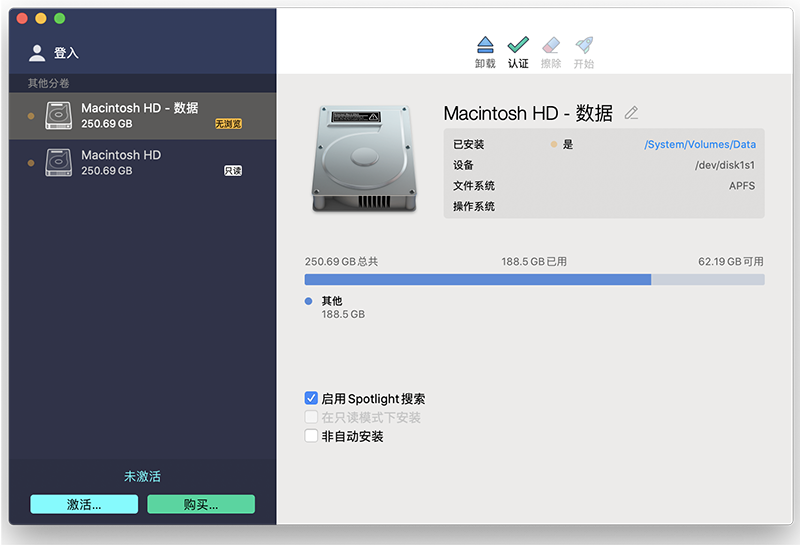Open the /System/Volumes/Data path link
The width and height of the screenshot is (800, 545).
point(699,144)
